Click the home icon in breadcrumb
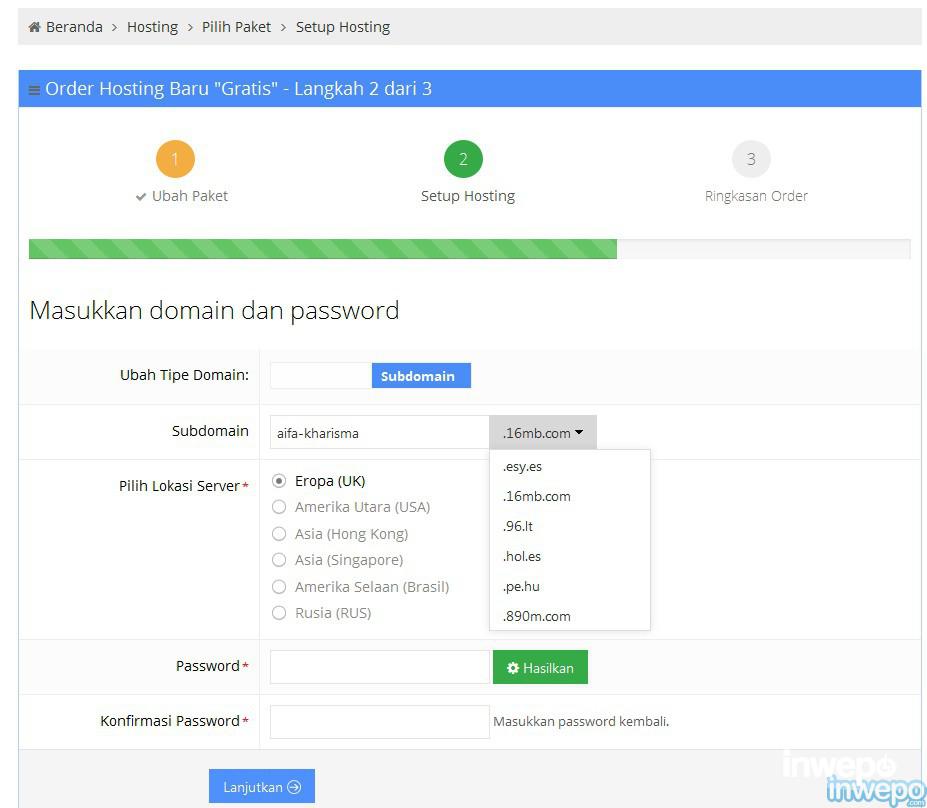This screenshot has width=927, height=808. [x=35, y=27]
